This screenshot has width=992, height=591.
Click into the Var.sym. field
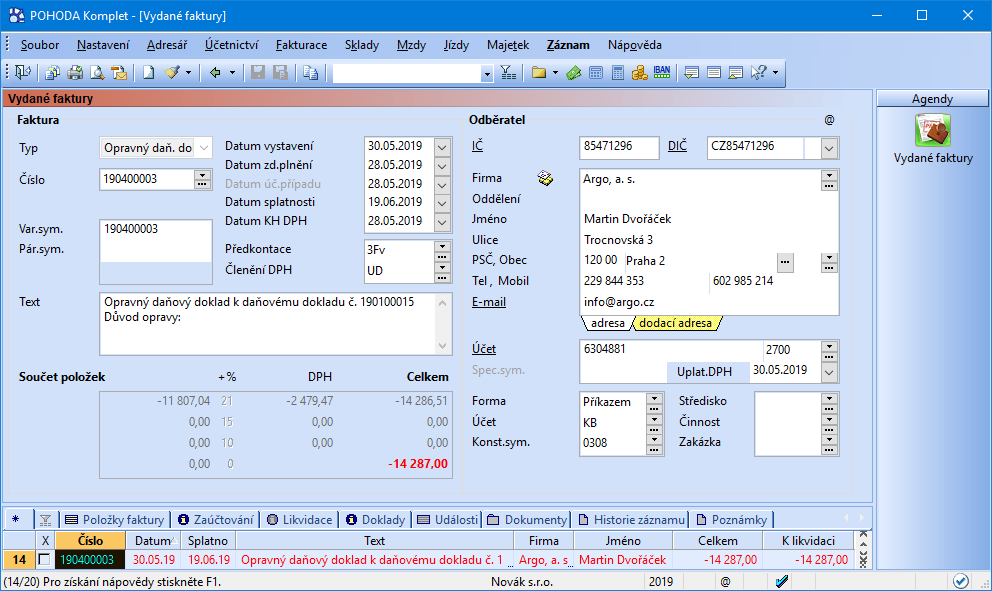(x=156, y=229)
